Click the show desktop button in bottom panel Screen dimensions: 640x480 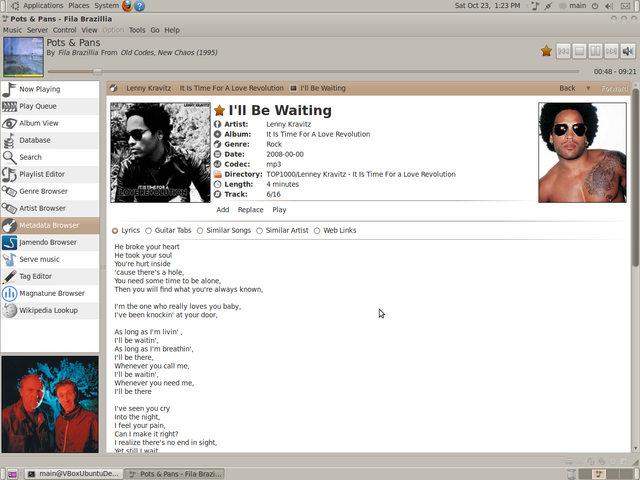click(11, 474)
